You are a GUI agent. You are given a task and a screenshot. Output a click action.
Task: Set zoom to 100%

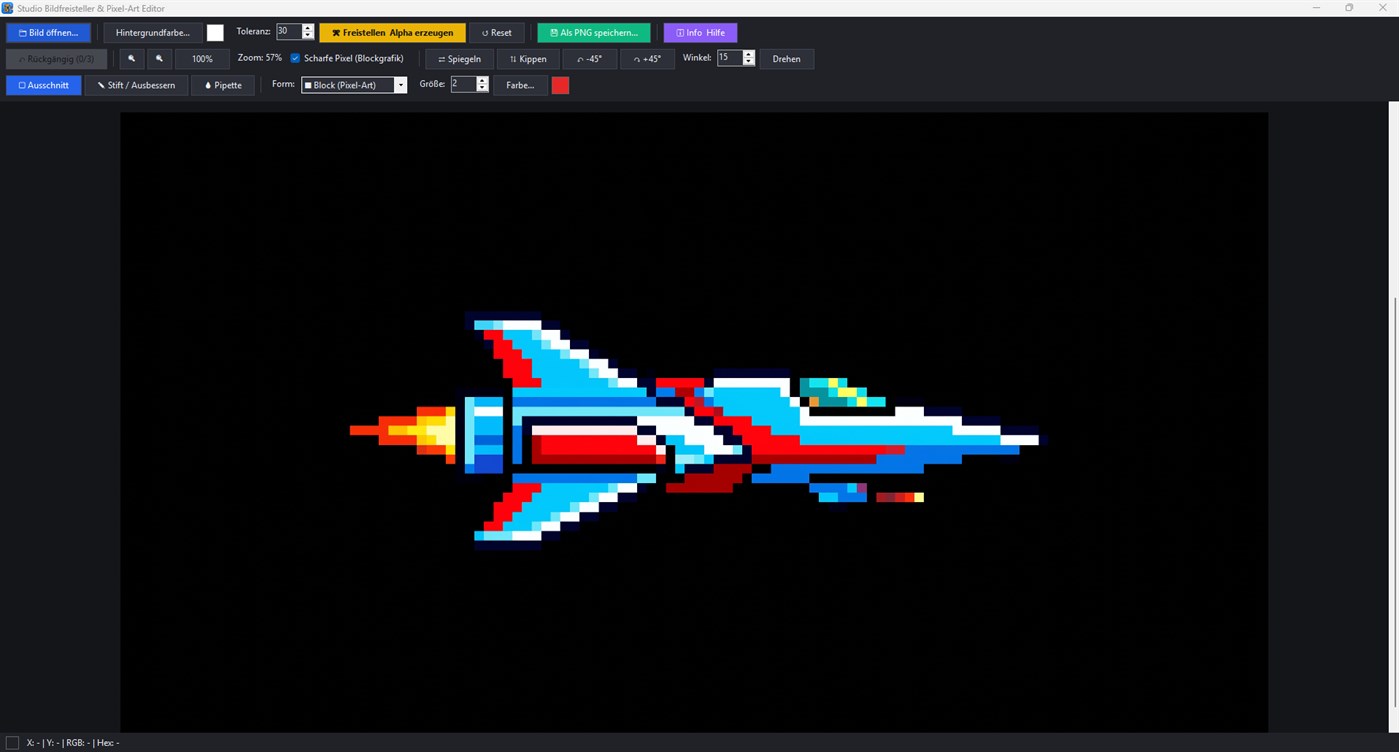point(202,59)
